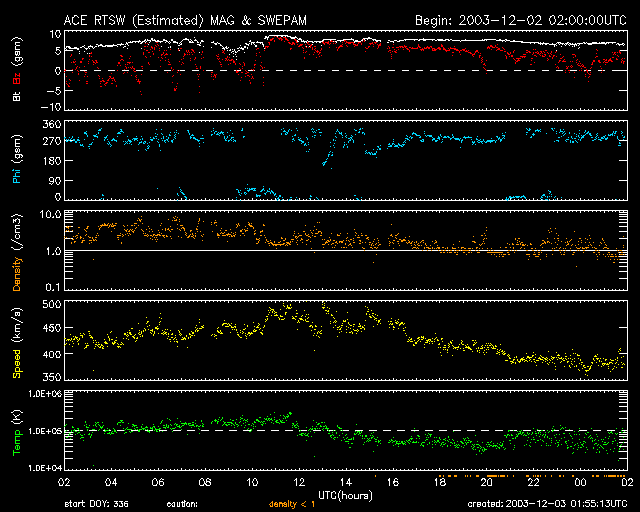Click the '0.1' tick label on Density axis
The width and height of the screenshot is (640, 512).
[53, 287]
